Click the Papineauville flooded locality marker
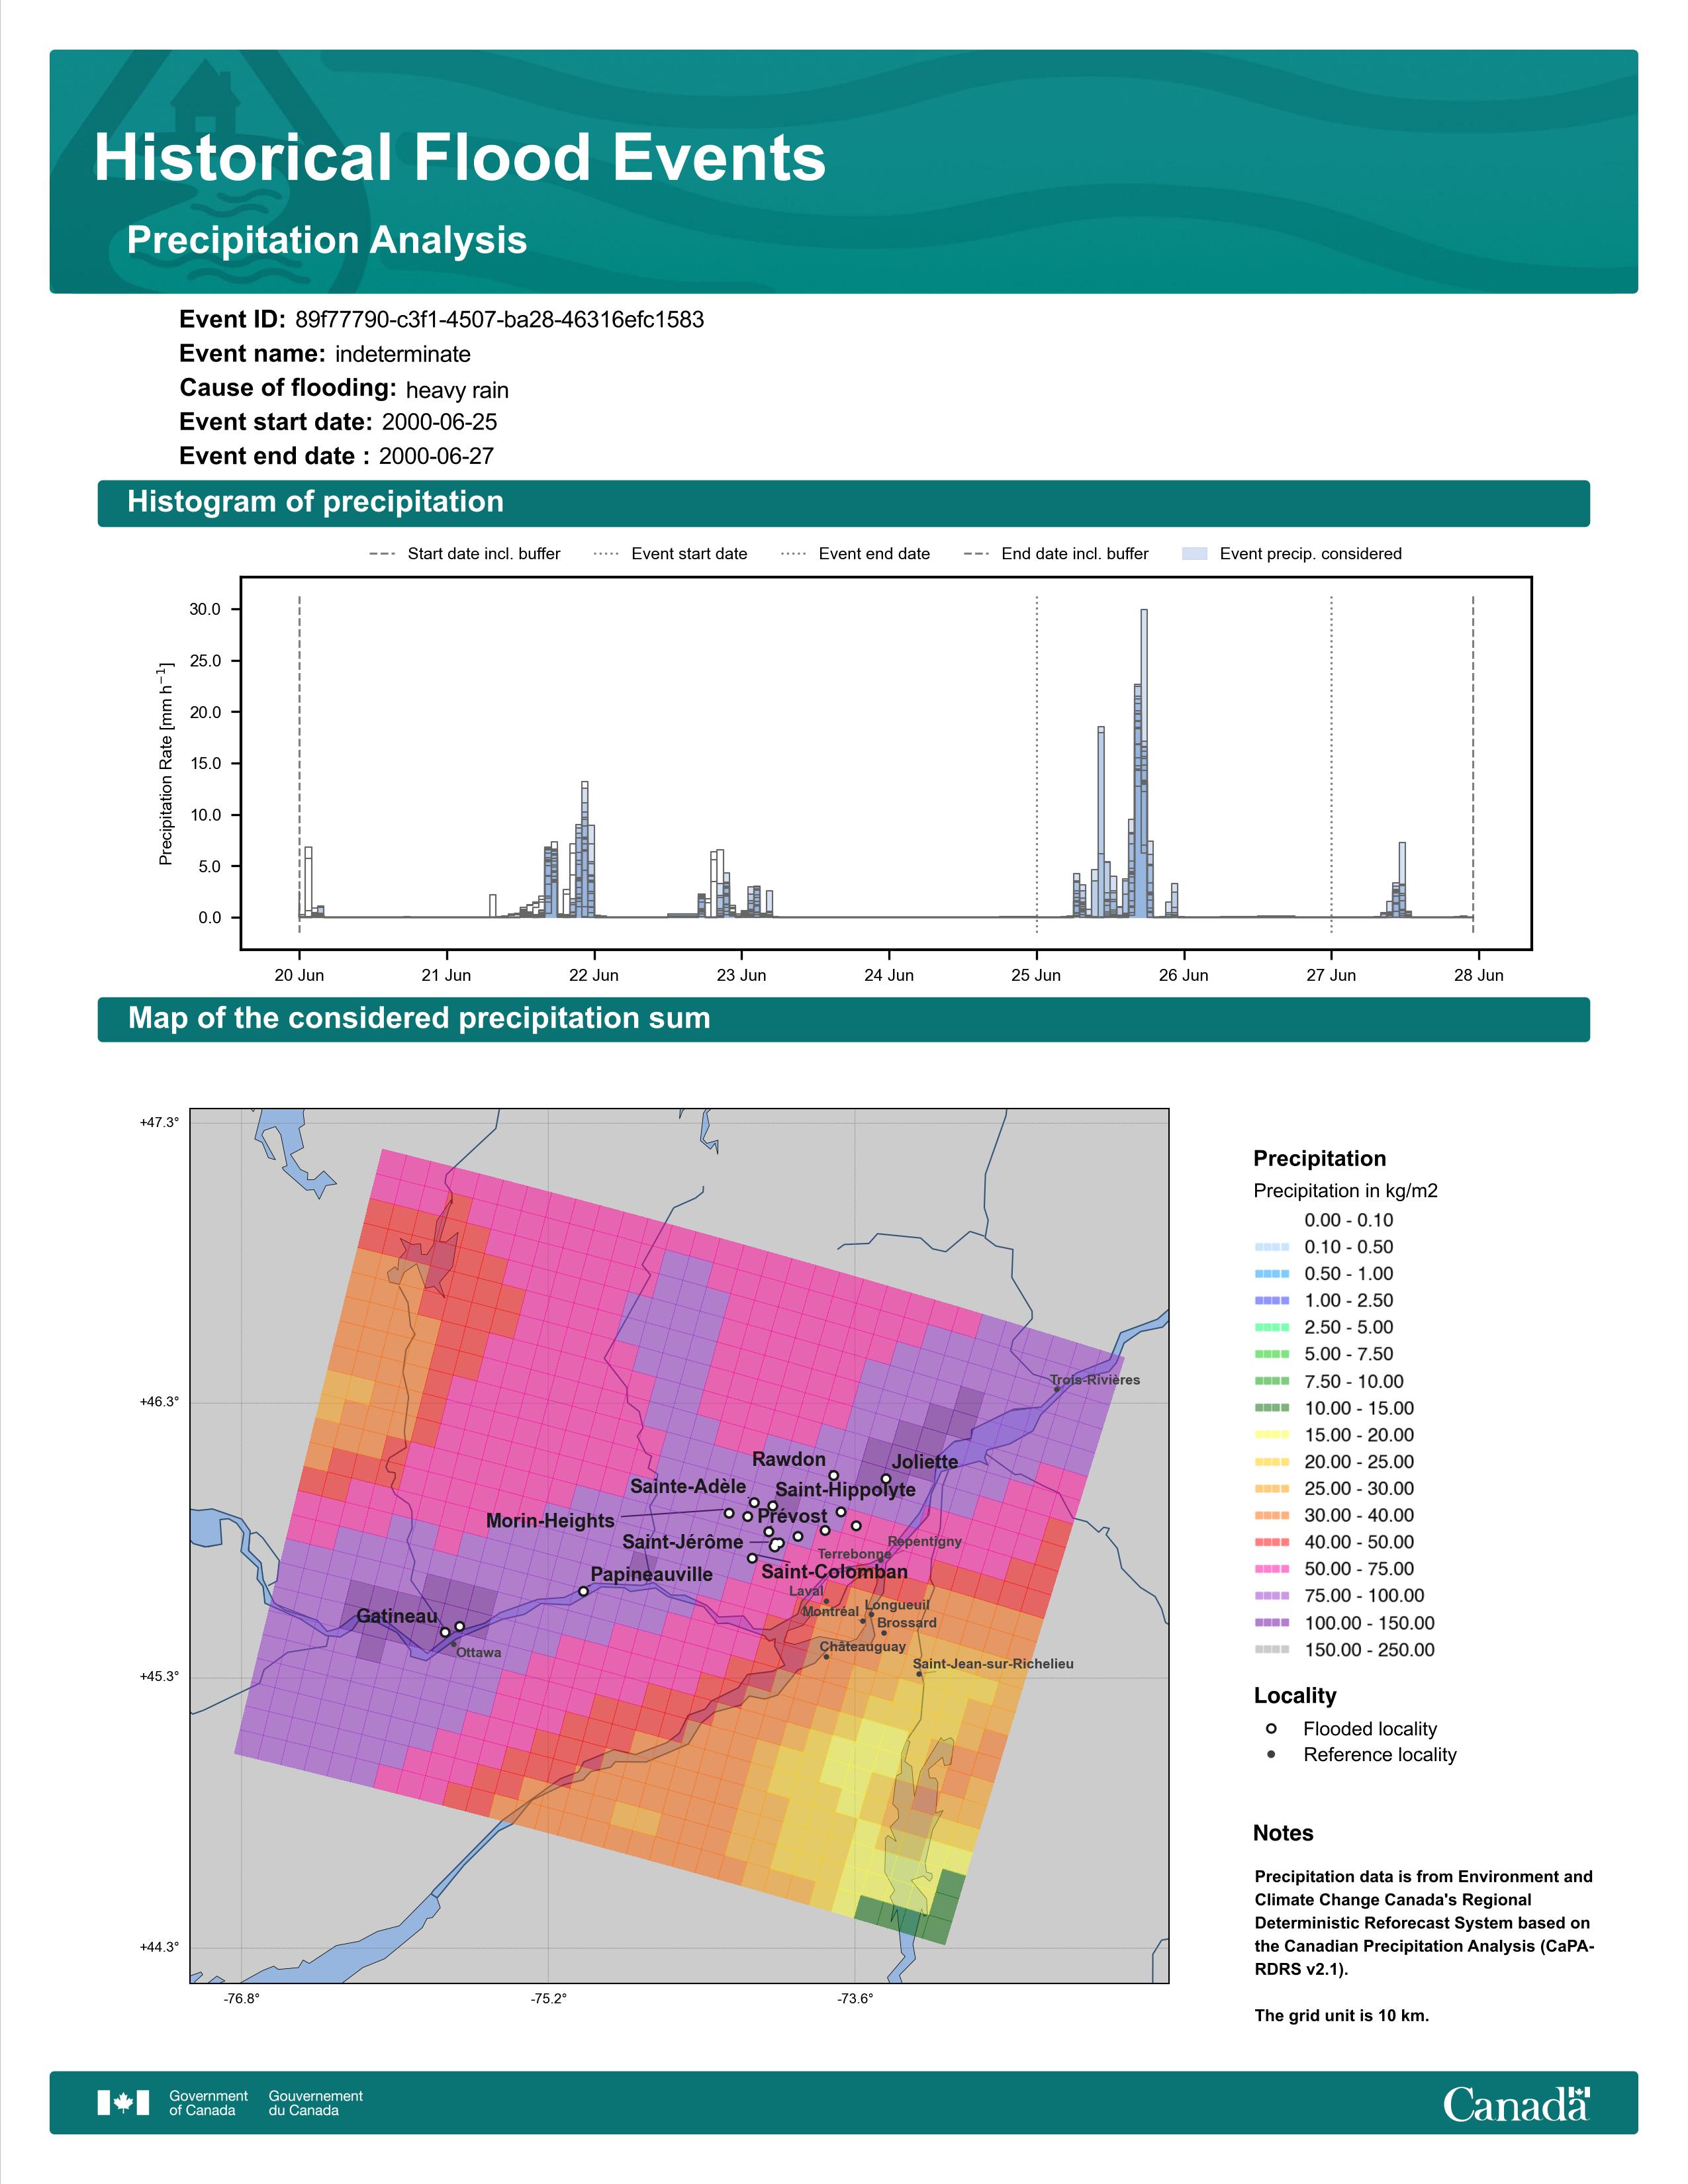Image resolution: width=1688 pixels, height=2184 pixels. [583, 1591]
